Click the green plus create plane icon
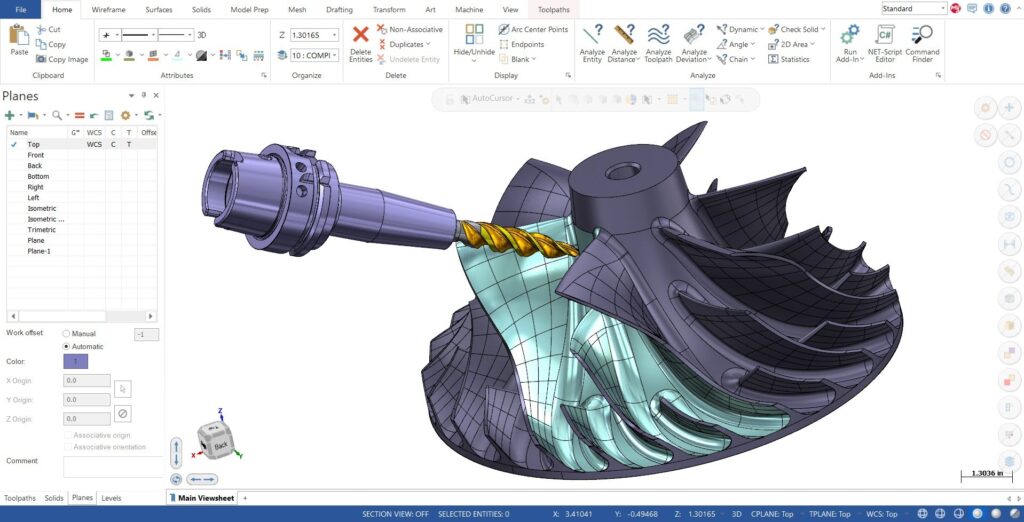The height and width of the screenshot is (522, 1024). [x=9, y=116]
